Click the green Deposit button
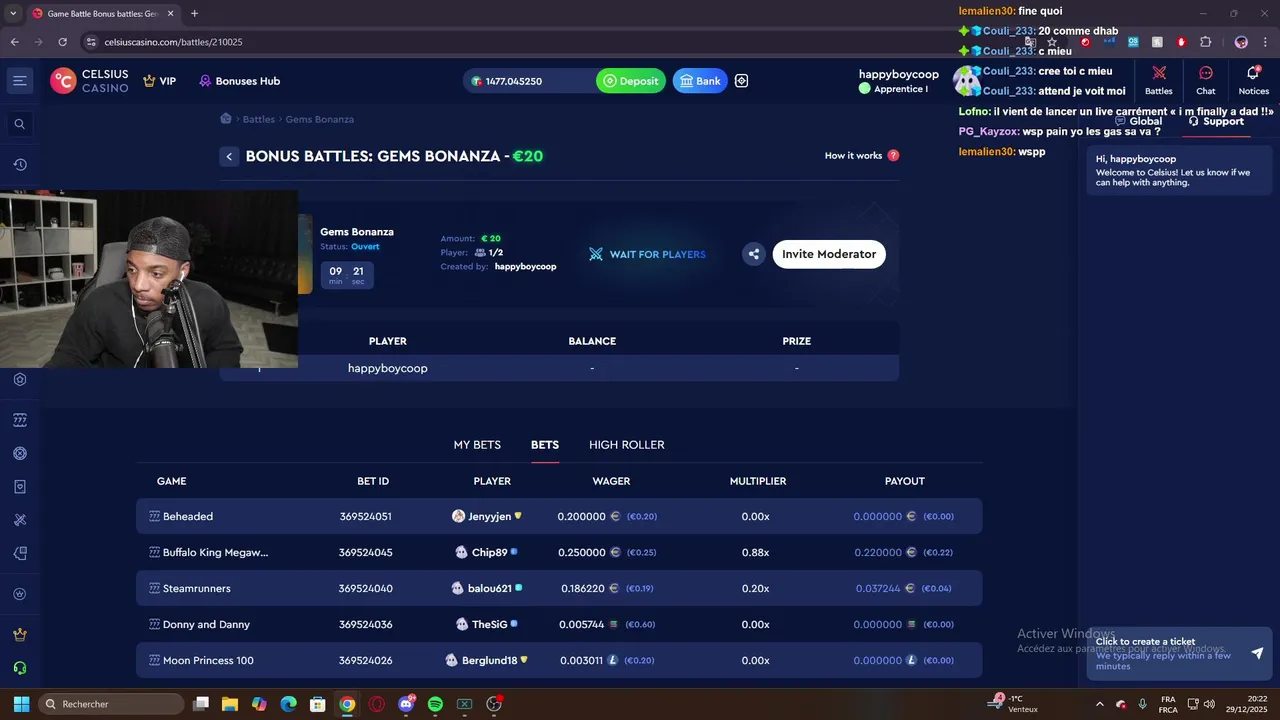This screenshot has height=720, width=1280. pyautogui.click(x=631, y=81)
